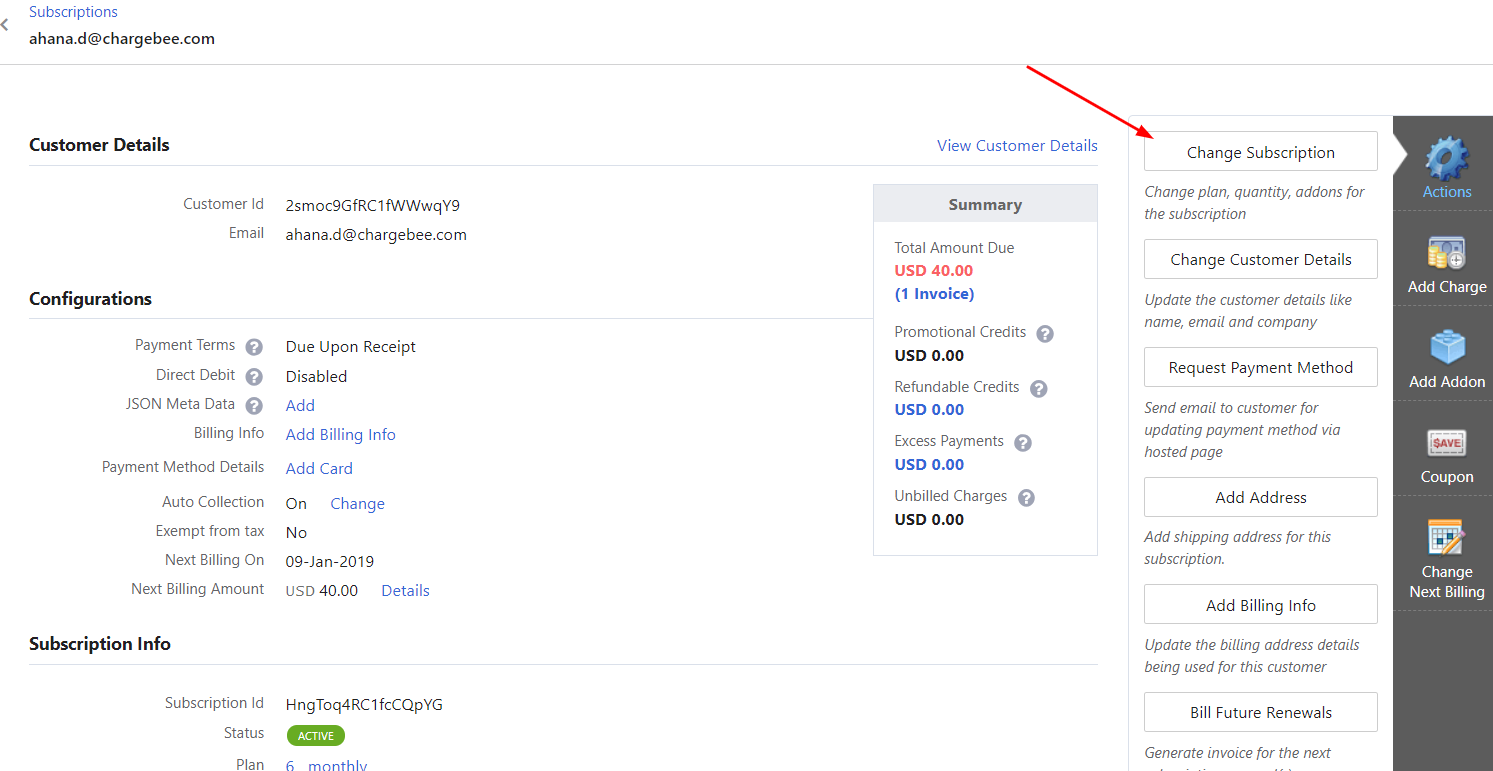The width and height of the screenshot is (1493, 771).
Task: Click the Add Billing Info link in Configurations
Action: pos(341,435)
